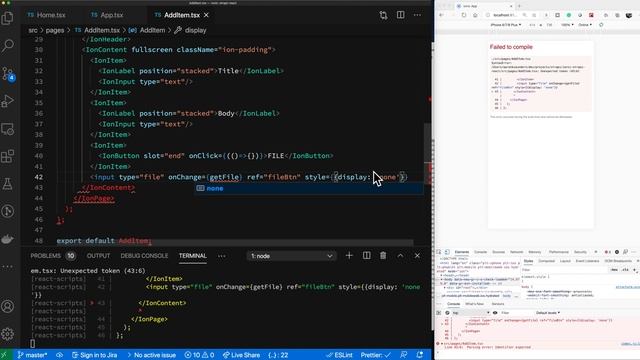
Task: Open the Remote Explorer view
Action: coord(8,129)
